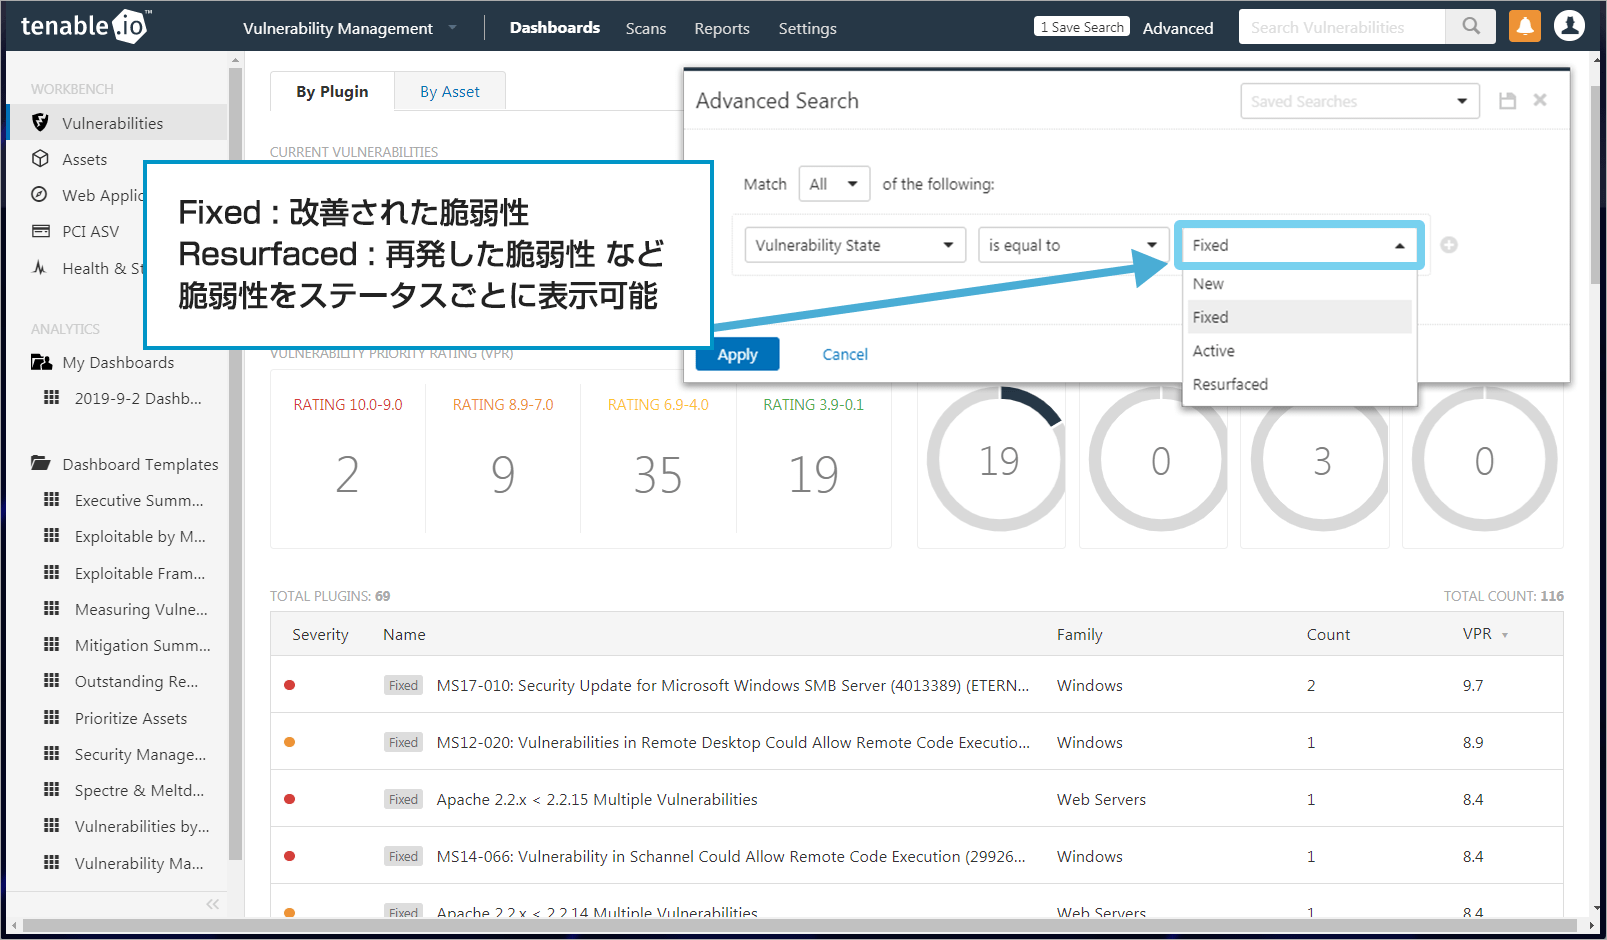Click grid icon beside 2019-9-2 Dashboard

click(52, 397)
